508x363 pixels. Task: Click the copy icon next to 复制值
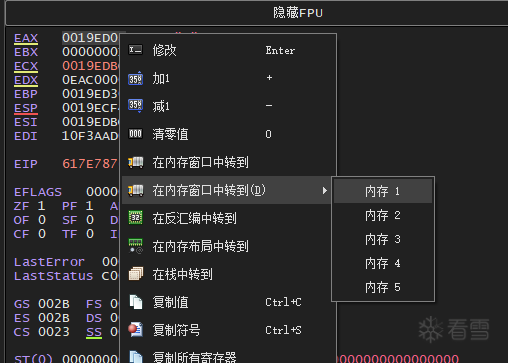[136, 302]
